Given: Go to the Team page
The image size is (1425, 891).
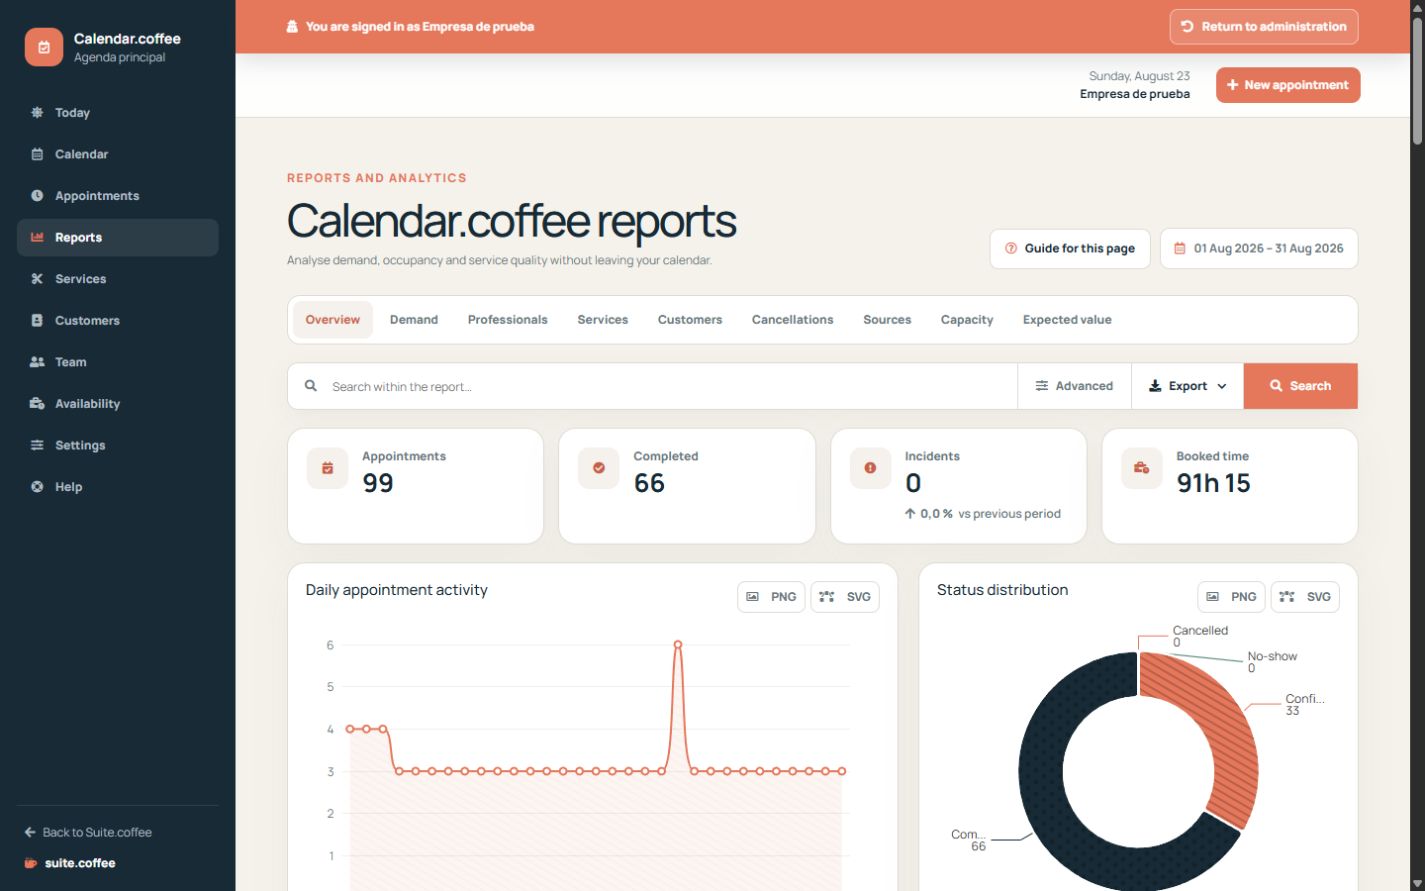Looking at the screenshot, I should click(x=118, y=362).
